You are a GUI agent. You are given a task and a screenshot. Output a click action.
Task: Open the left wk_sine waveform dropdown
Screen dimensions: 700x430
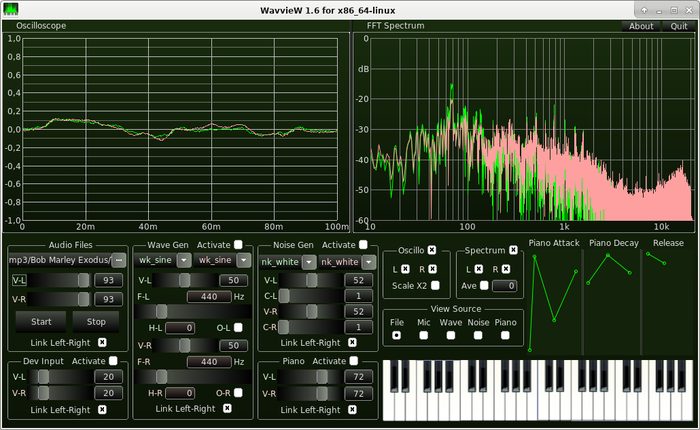183,261
